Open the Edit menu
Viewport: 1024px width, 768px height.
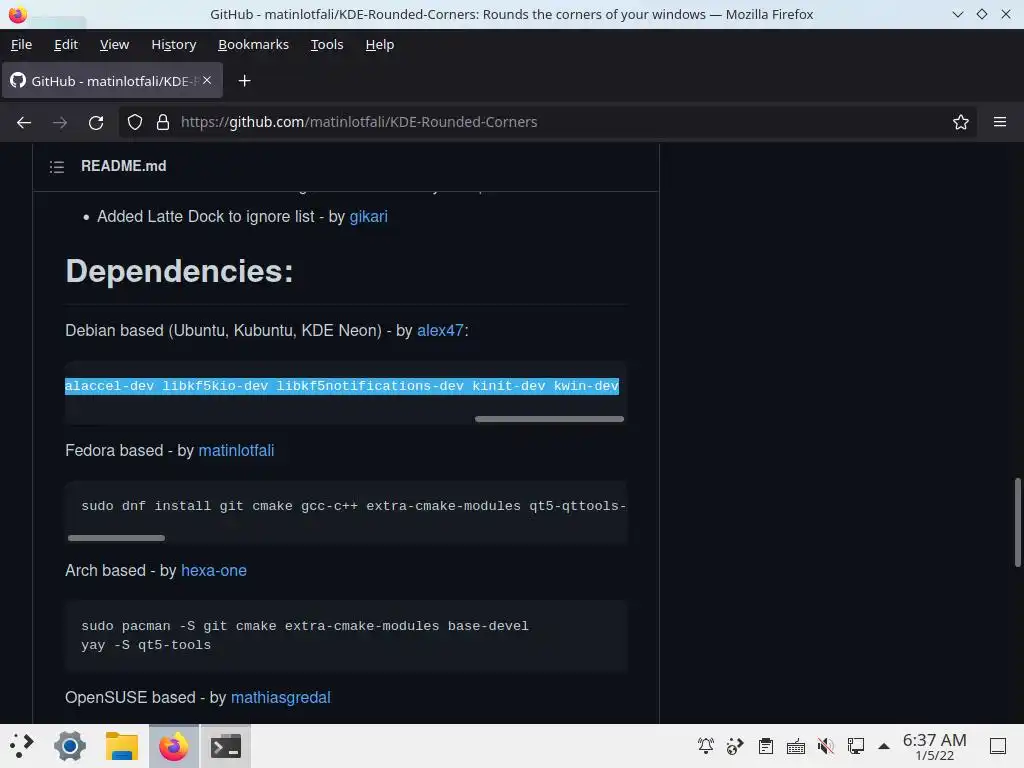(x=66, y=44)
